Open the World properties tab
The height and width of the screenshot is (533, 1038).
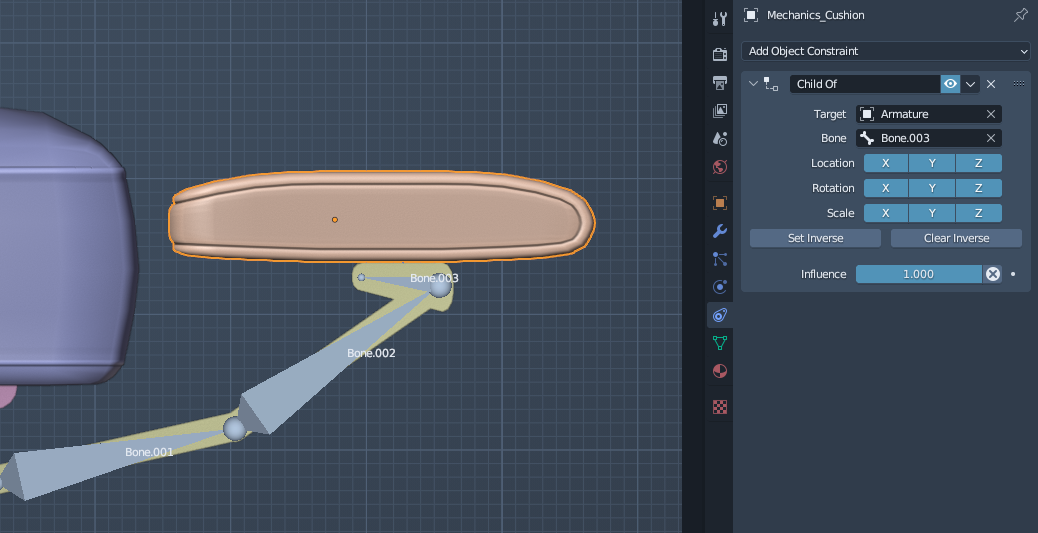(719, 166)
